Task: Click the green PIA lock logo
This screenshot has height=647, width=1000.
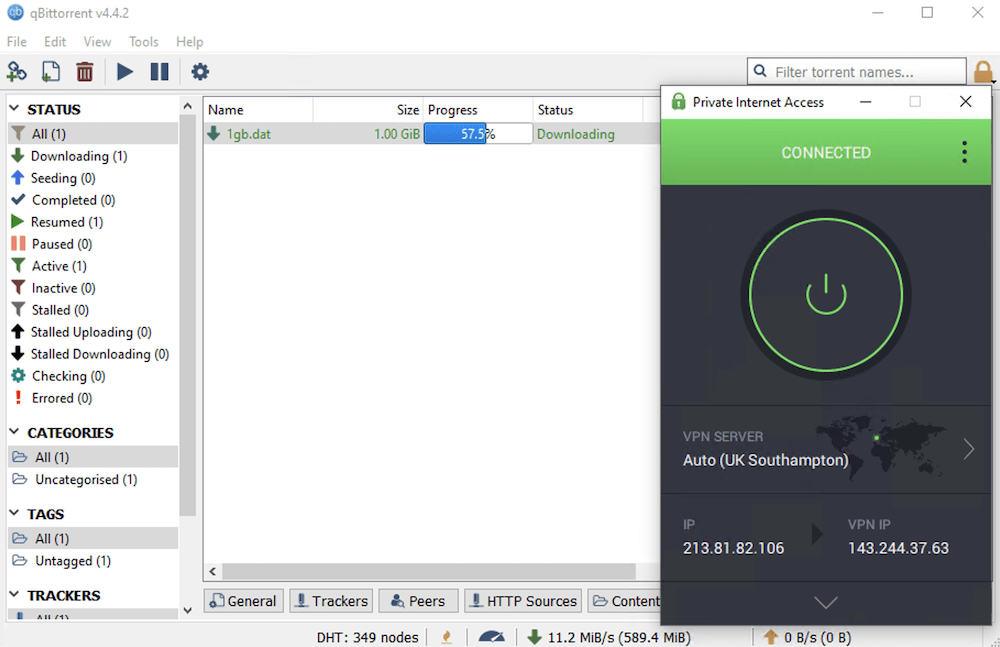Action: (679, 101)
